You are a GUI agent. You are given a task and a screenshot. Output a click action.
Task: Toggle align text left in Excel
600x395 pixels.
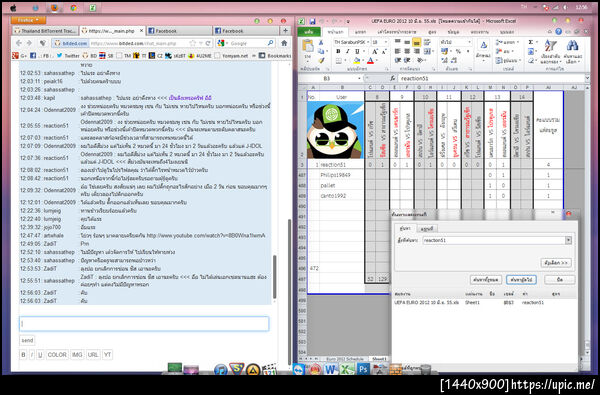[x=398, y=51]
